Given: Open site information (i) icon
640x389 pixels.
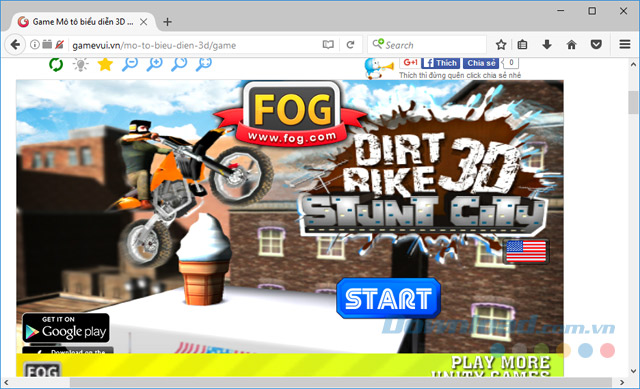Looking at the screenshot, I should [35, 44].
